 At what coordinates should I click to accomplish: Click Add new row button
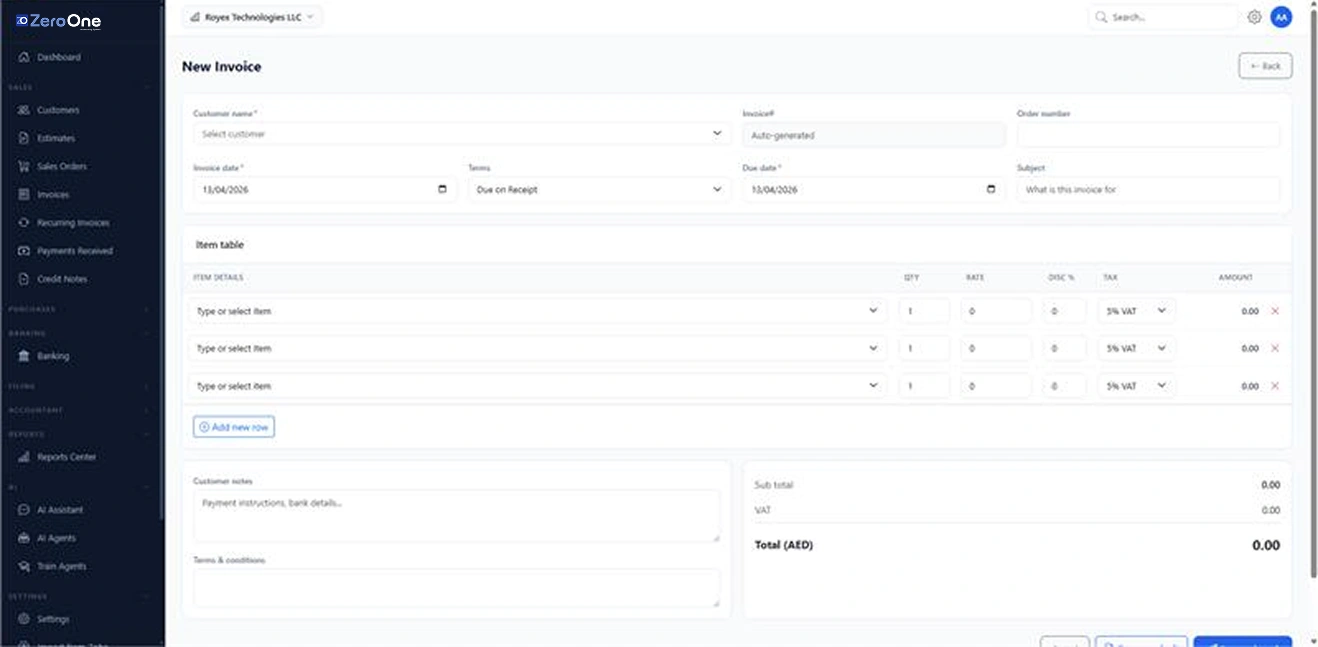click(x=234, y=427)
